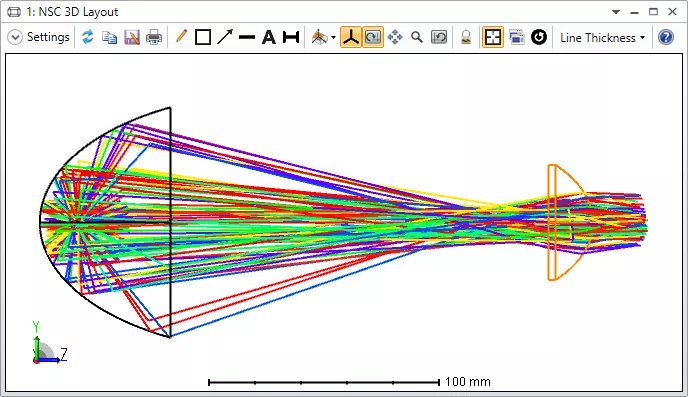Expand the Settings chevron

(x=15, y=37)
